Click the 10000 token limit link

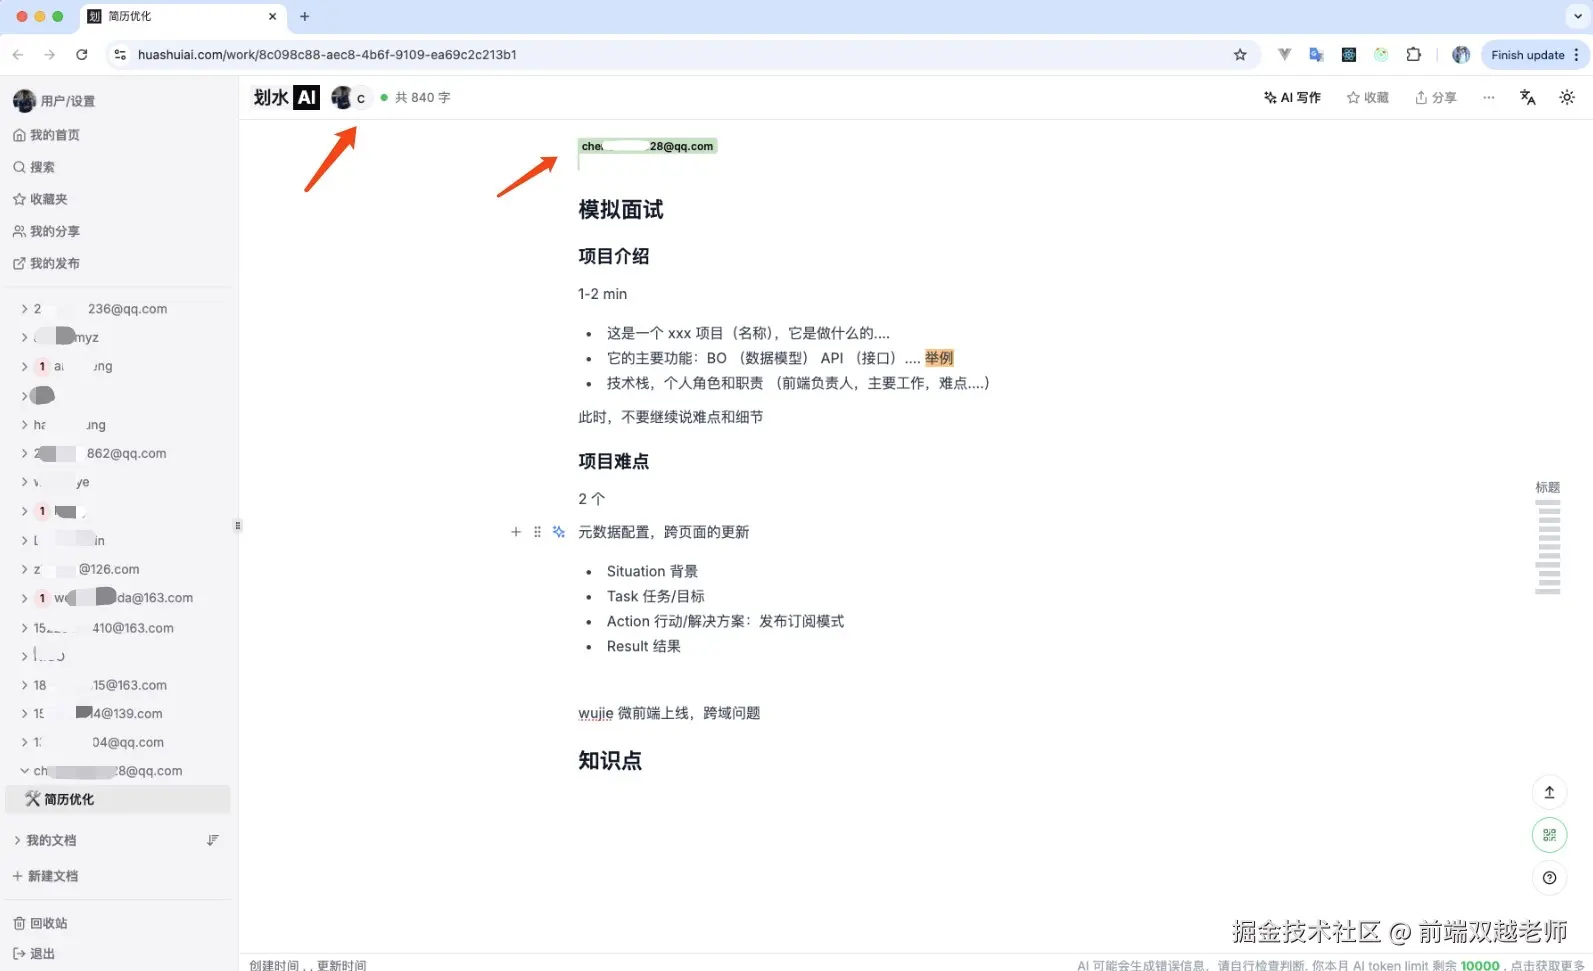pyautogui.click(x=1480, y=965)
